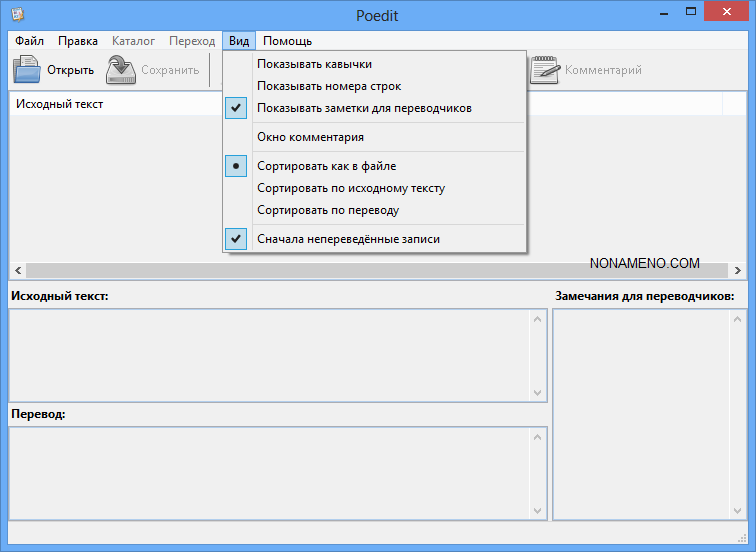The width and height of the screenshot is (756, 552).
Task: Open Окно комментария from the menu
Action: click(x=310, y=137)
